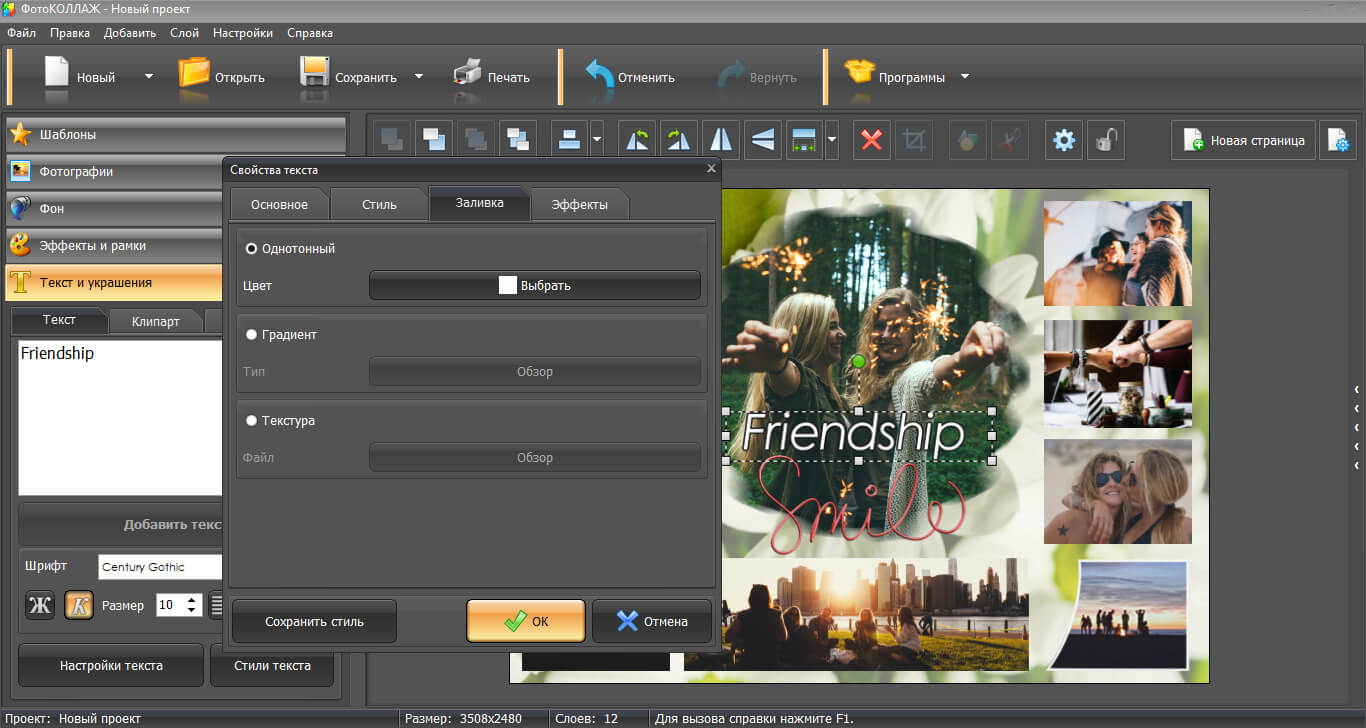Confirm with the ОК button
Screen dimensions: 1366x728
pos(526,621)
